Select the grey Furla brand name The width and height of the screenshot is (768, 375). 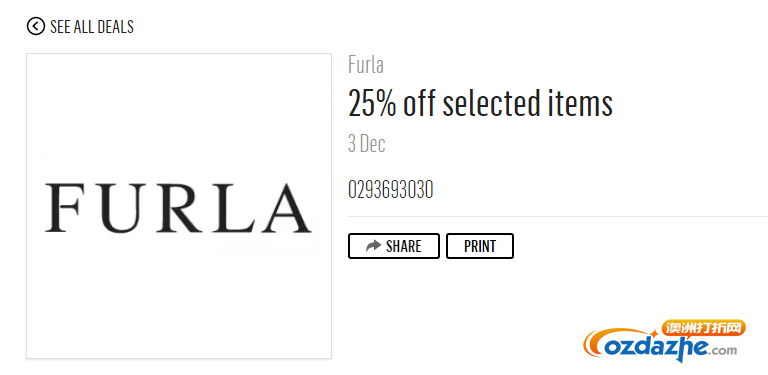point(366,65)
